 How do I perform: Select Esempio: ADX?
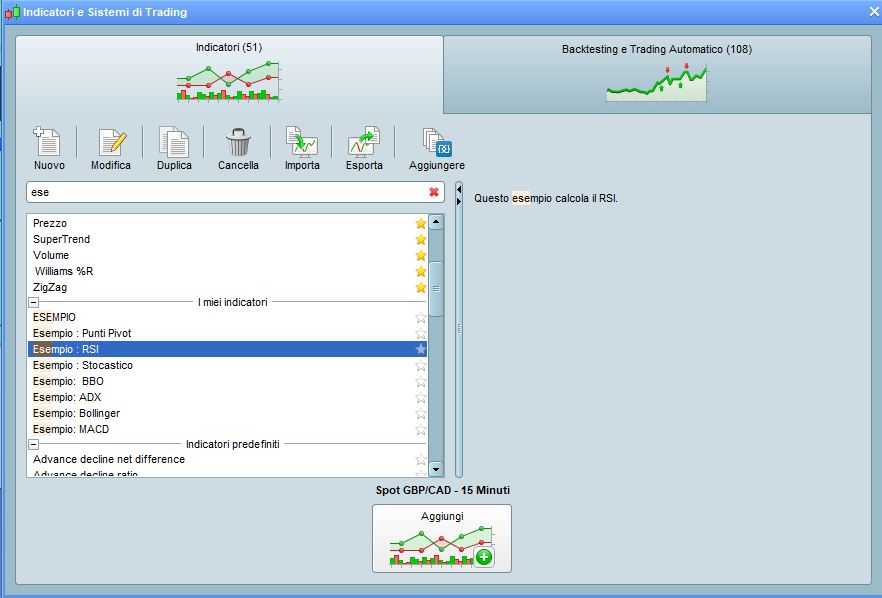click(227, 397)
